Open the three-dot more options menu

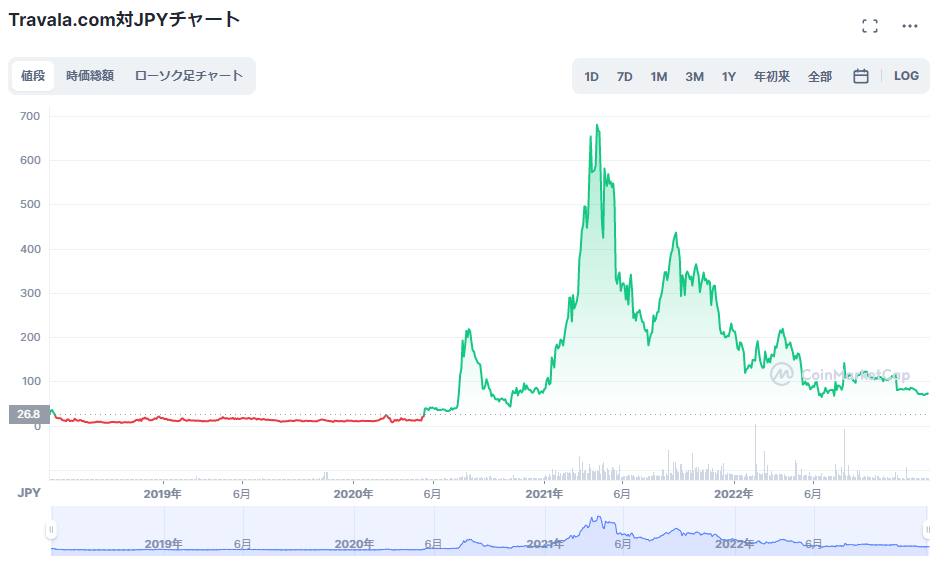click(x=910, y=26)
